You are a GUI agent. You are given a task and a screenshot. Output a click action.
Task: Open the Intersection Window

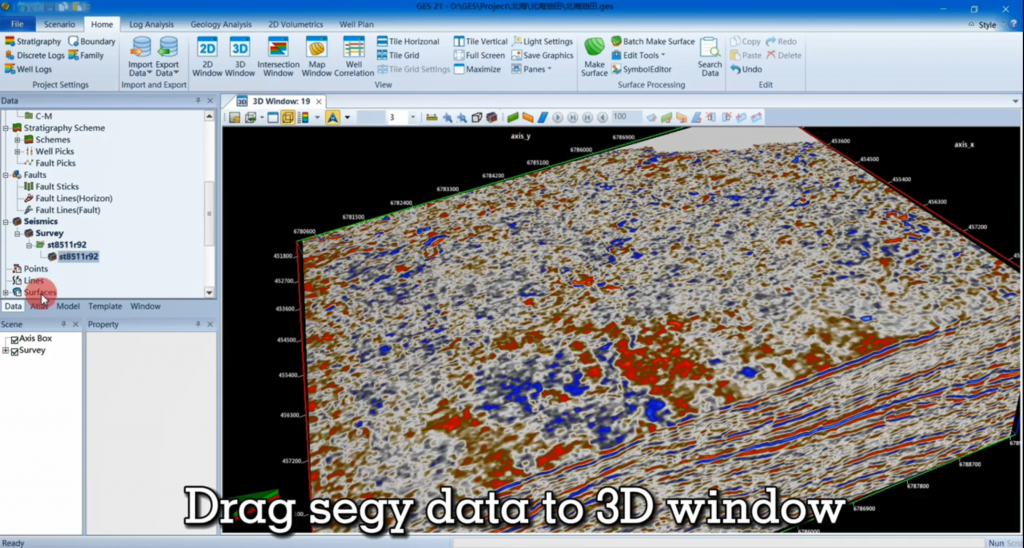point(278,56)
